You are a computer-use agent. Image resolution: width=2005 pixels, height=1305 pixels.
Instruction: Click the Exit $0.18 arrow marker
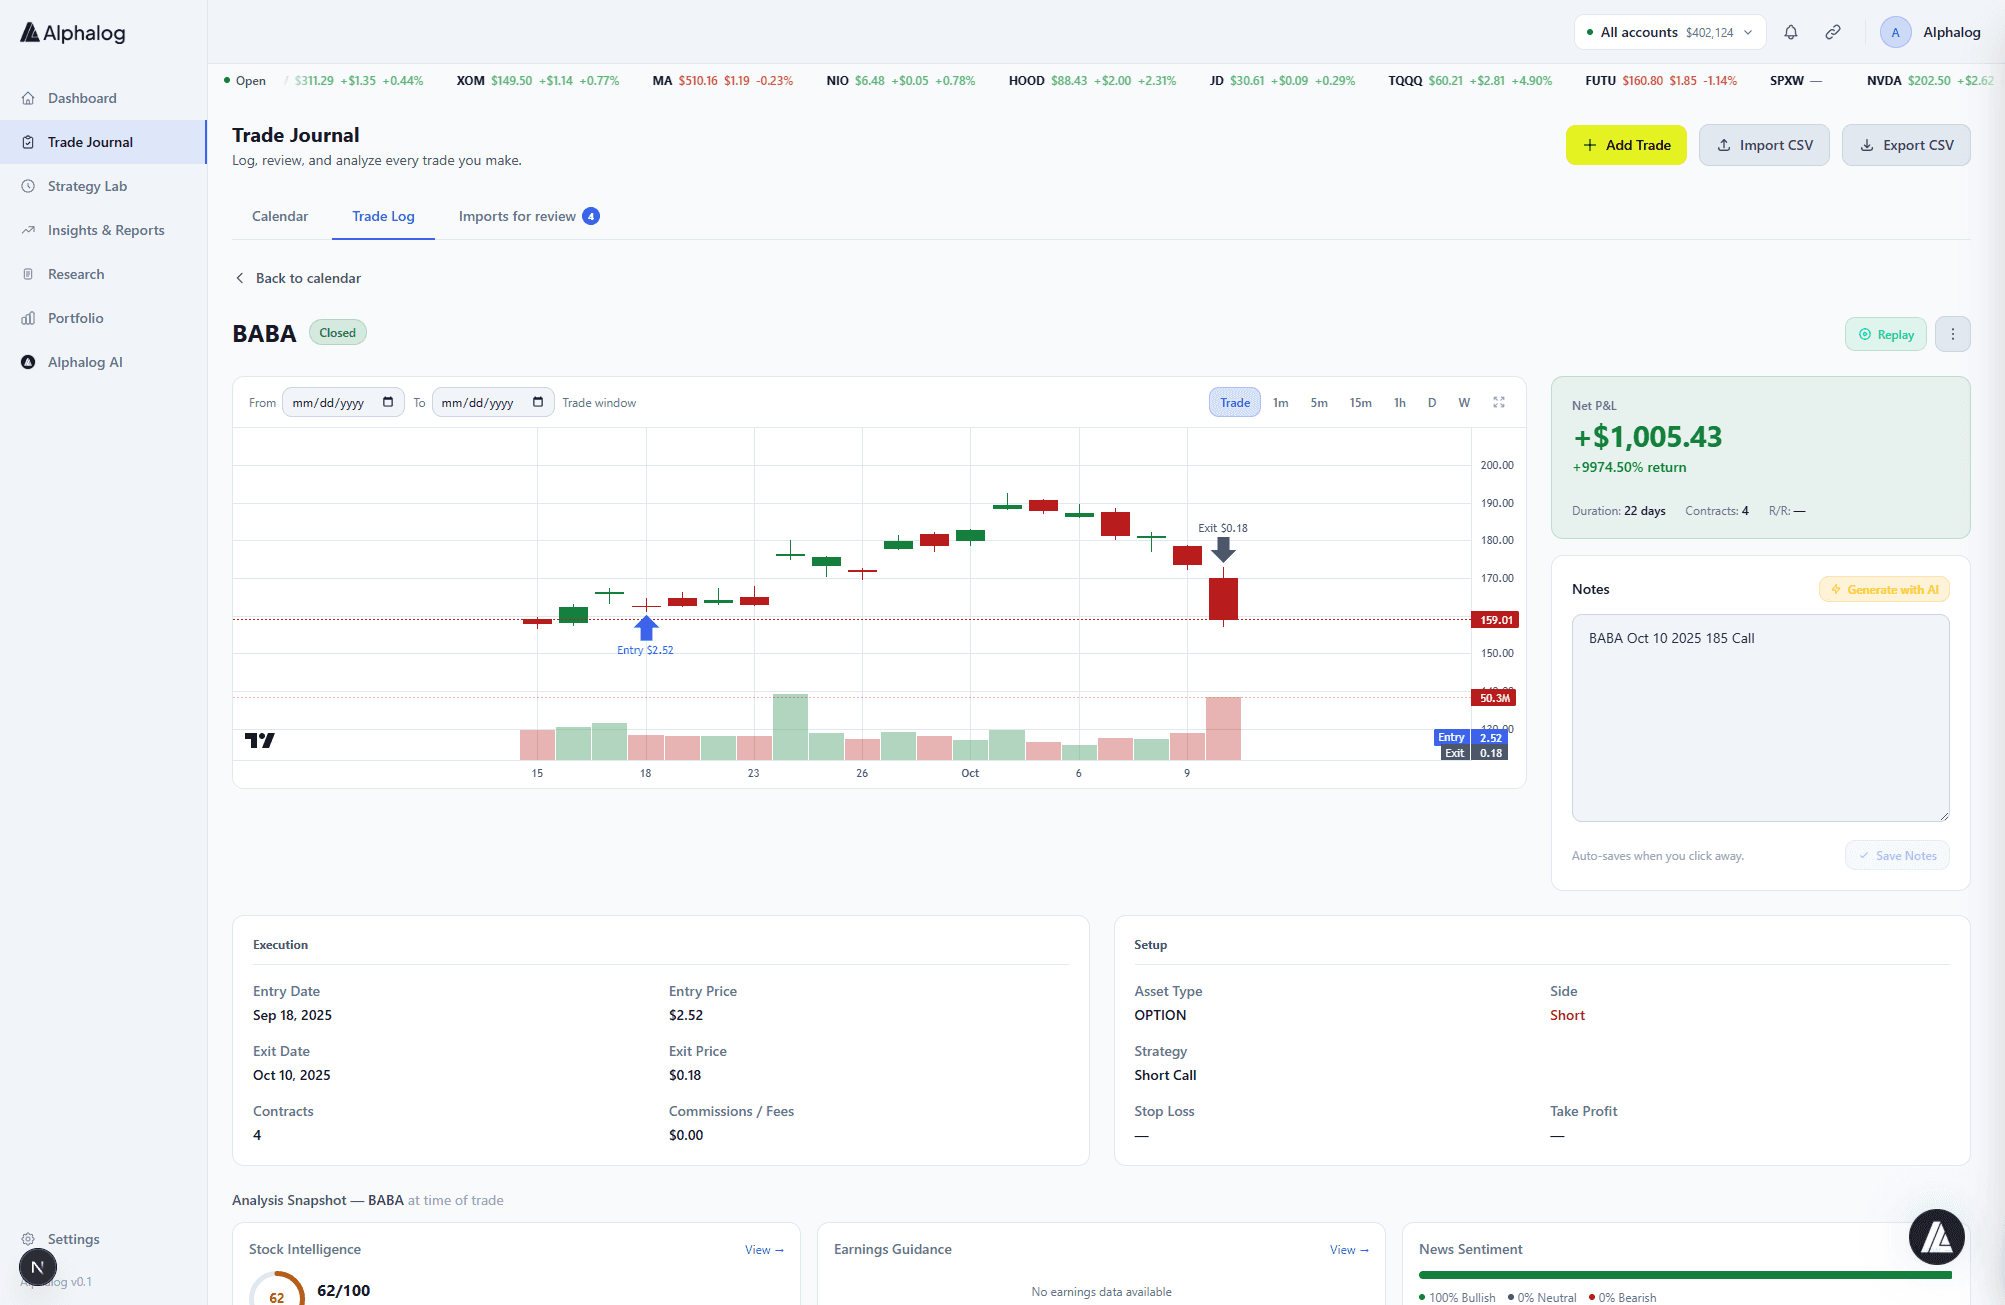pyautogui.click(x=1223, y=549)
